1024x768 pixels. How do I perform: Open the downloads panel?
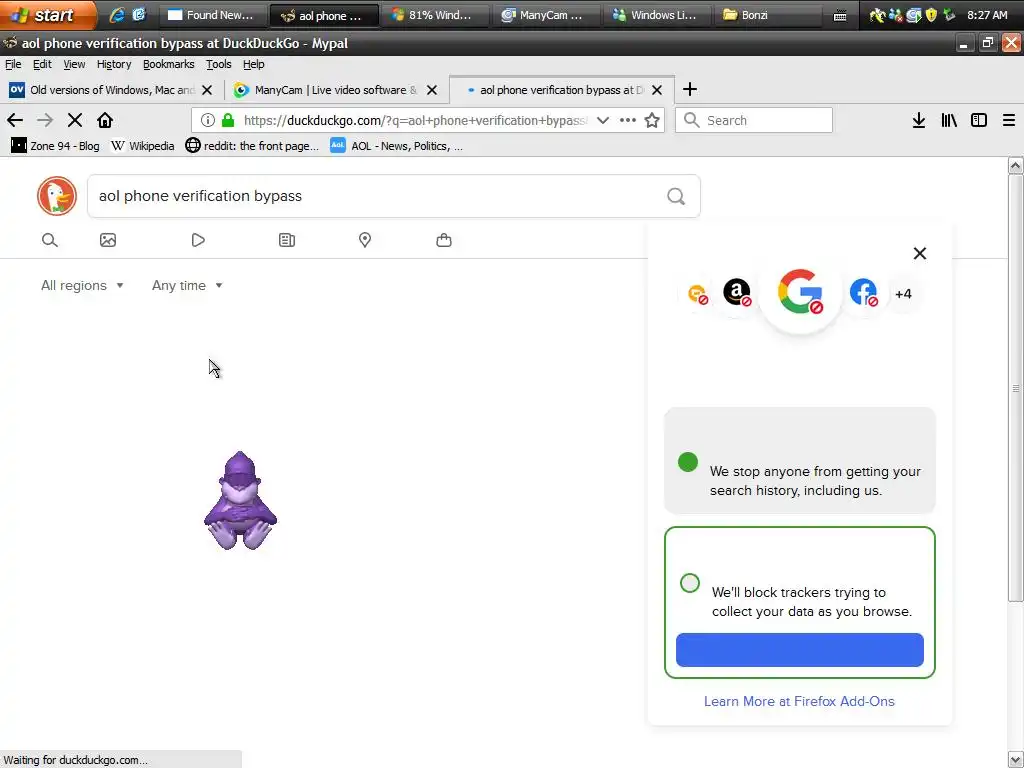(919, 120)
